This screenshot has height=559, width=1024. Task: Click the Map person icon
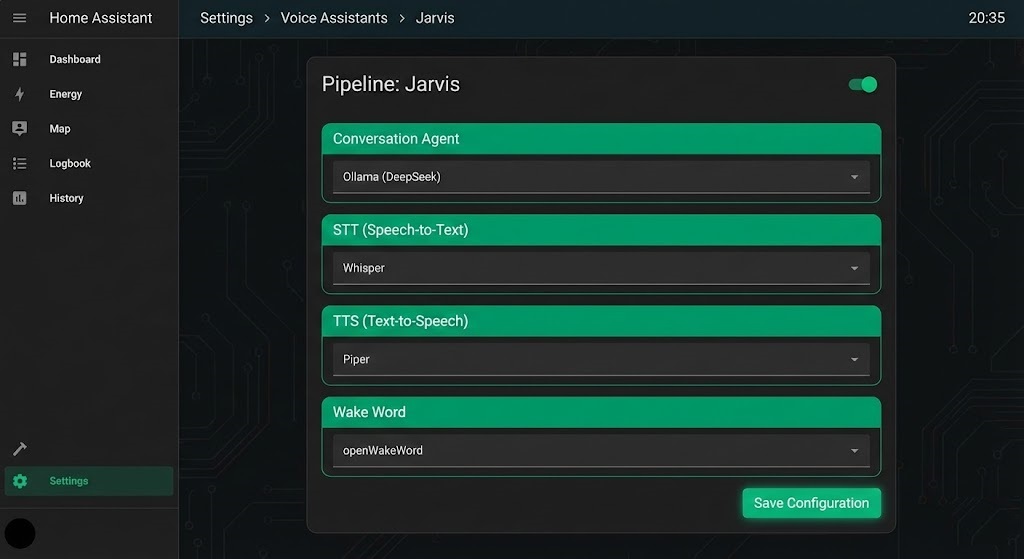[x=20, y=129]
